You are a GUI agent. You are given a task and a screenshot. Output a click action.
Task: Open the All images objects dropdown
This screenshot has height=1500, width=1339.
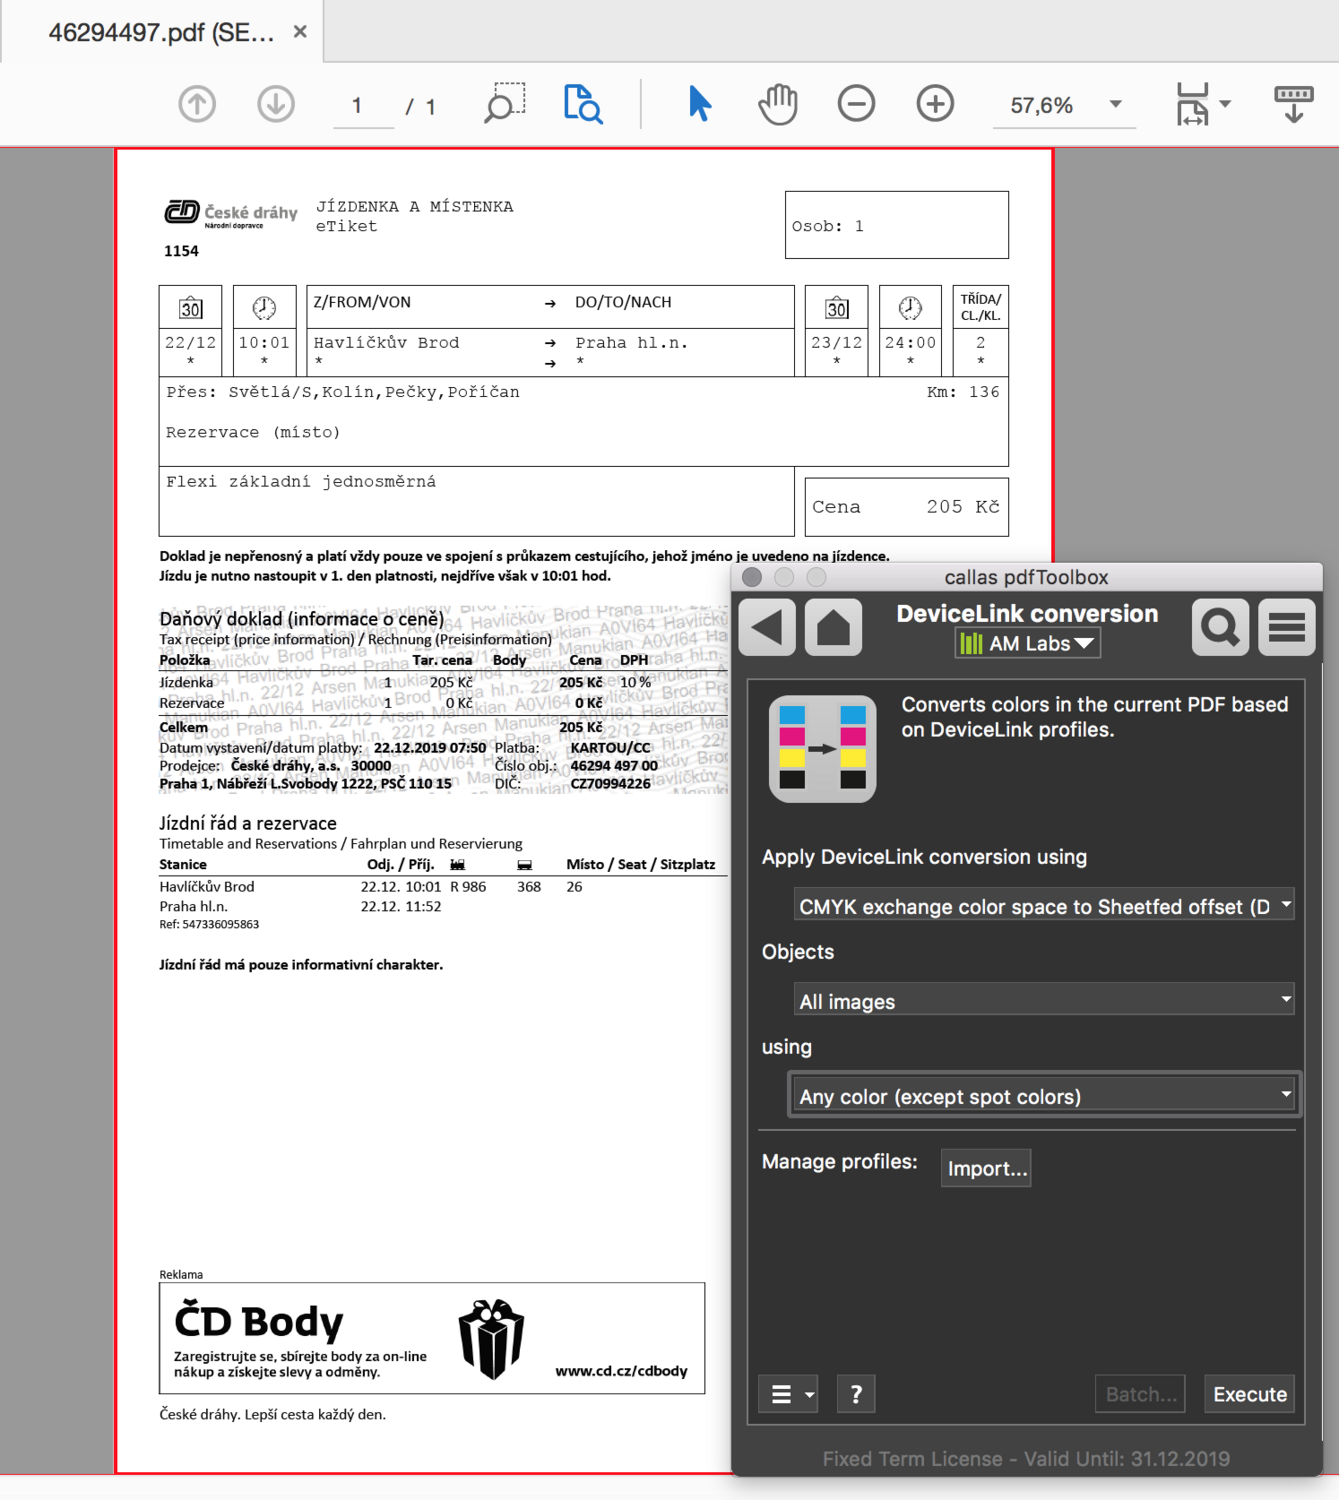pyautogui.click(x=1044, y=1001)
